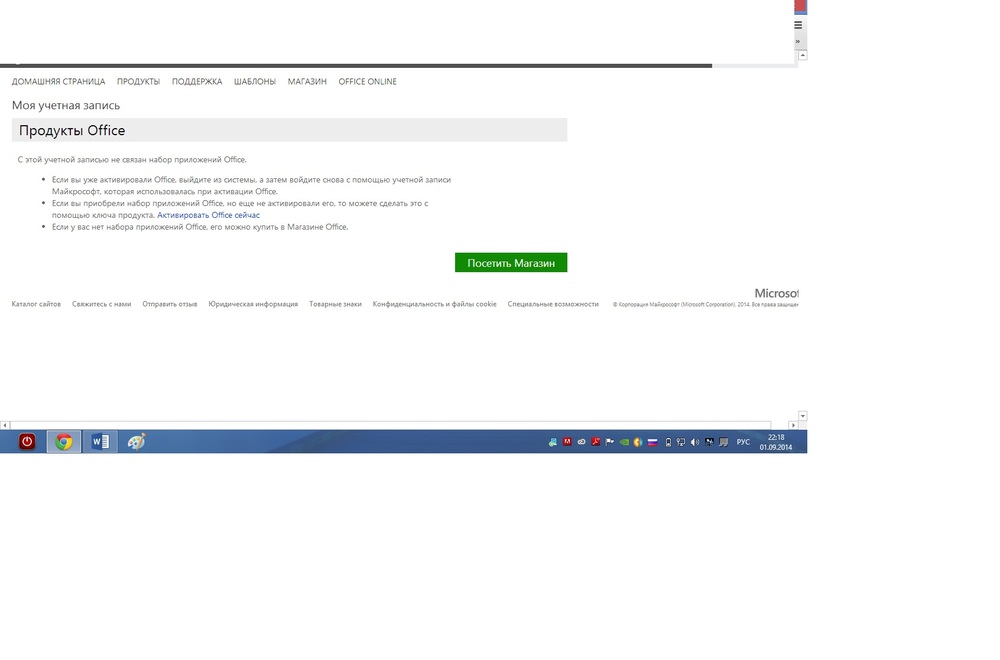
Task: Open Chrome from the taskbar
Action: (x=63, y=442)
